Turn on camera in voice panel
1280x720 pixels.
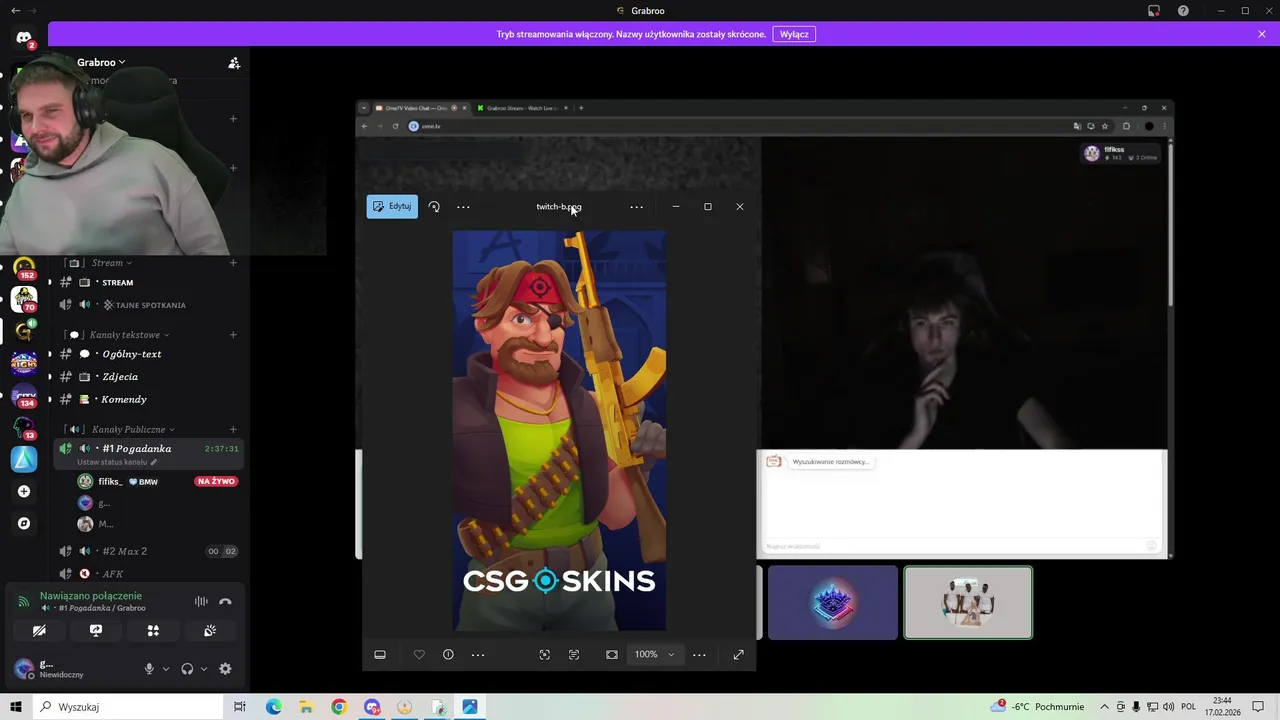click(39, 631)
